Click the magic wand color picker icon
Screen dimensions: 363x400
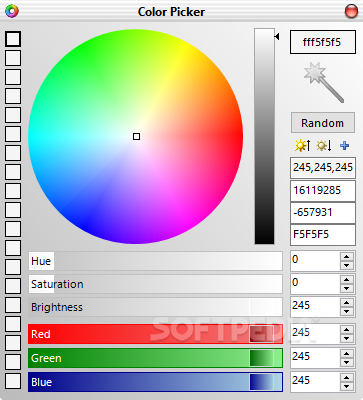323,82
